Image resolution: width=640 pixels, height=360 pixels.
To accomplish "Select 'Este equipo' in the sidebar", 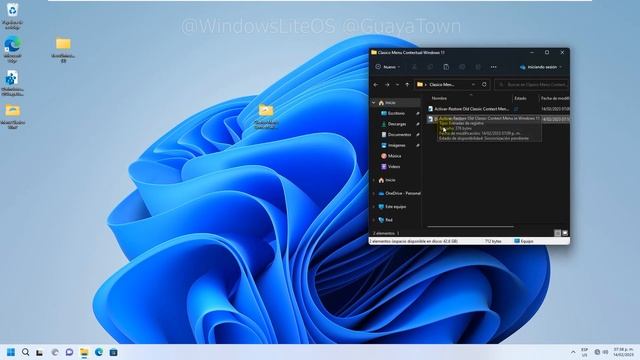I will pyautogui.click(x=395, y=207).
